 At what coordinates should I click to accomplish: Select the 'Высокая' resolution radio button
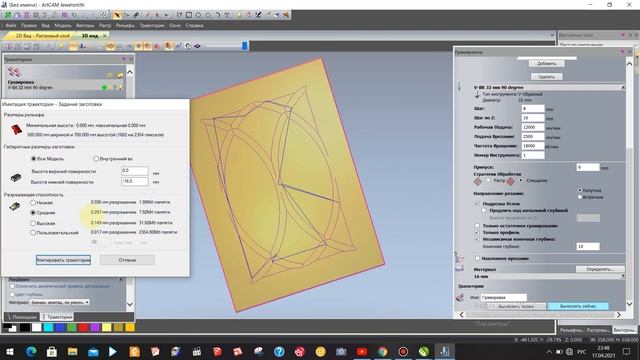pyautogui.click(x=33, y=223)
